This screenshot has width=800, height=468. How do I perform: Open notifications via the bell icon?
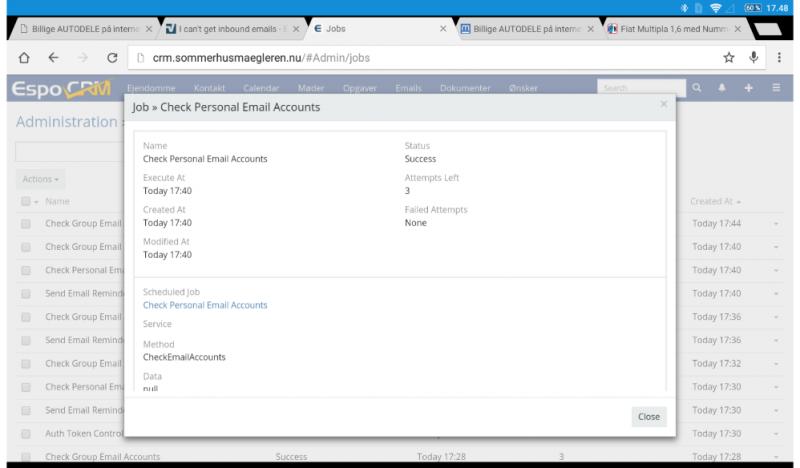(722, 88)
